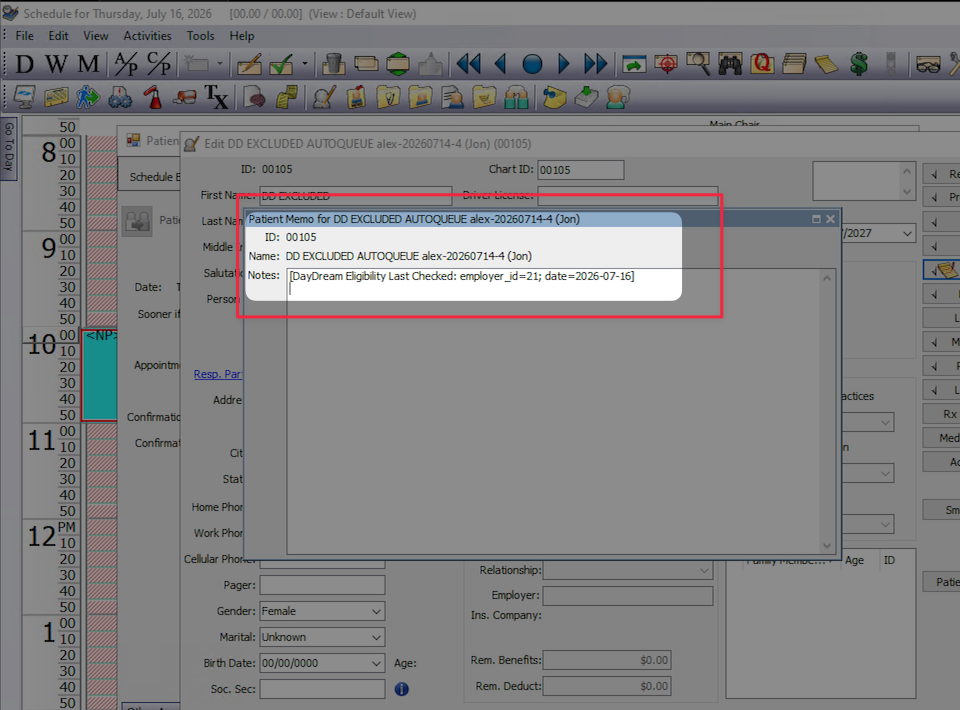This screenshot has height=710, width=960.
Task: Click the Resp. Party link
Action: pyautogui.click(x=218, y=374)
